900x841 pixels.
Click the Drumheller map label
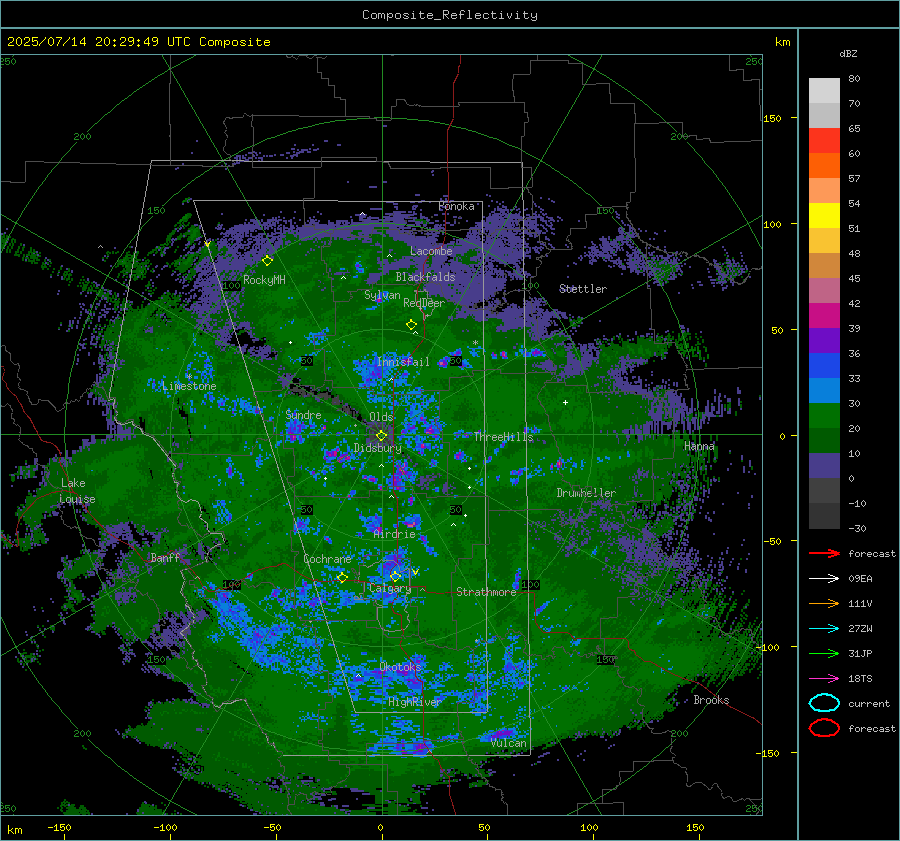586,493
